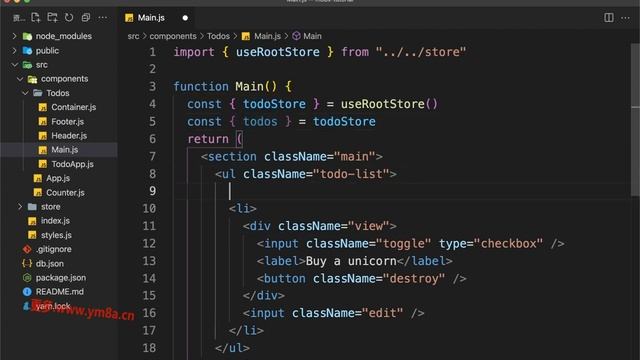This screenshot has height=360, width=640.
Task: Open Footer.js file
Action: [67, 122]
